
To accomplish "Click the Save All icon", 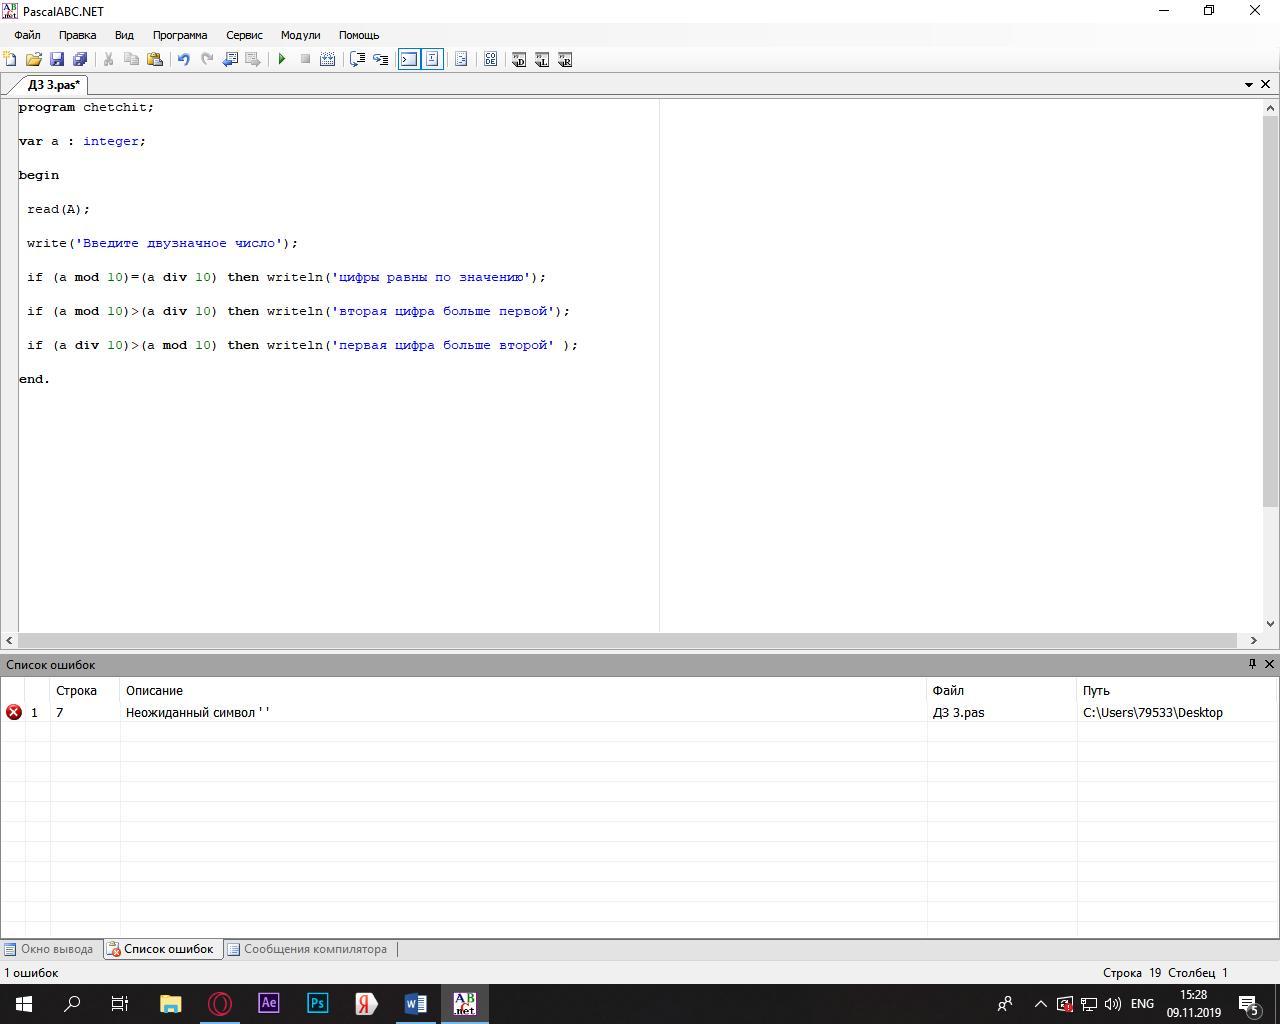I will 80,59.
